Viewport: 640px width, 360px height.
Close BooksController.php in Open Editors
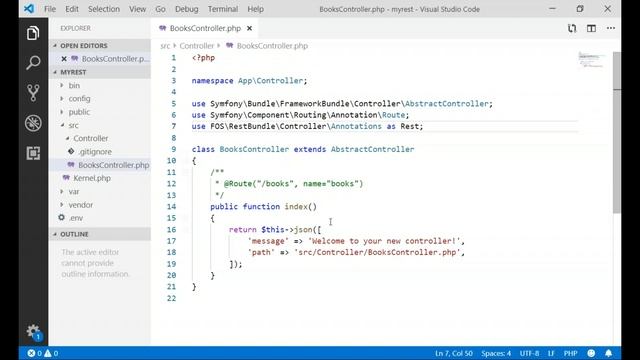[64, 59]
